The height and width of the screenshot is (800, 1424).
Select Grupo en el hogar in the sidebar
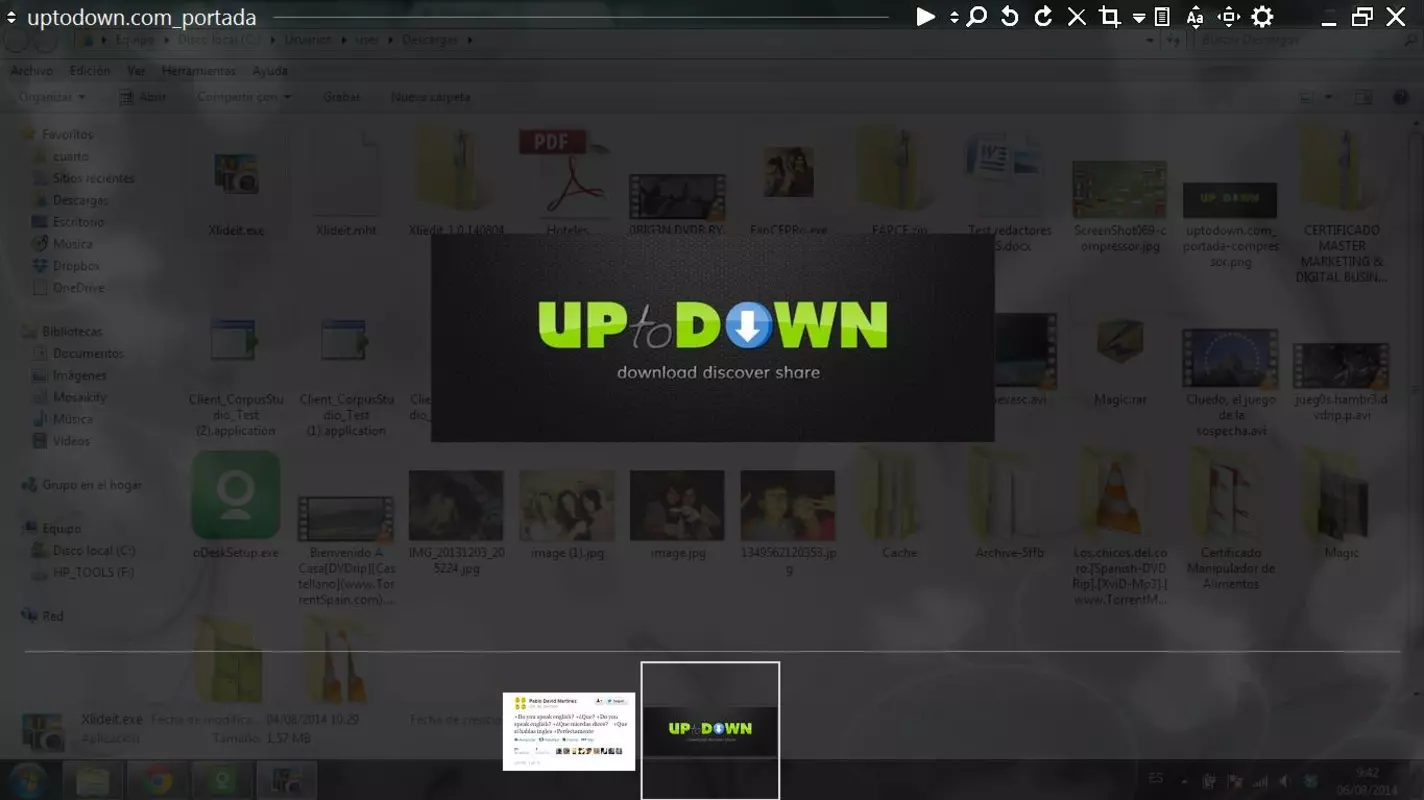(92, 485)
